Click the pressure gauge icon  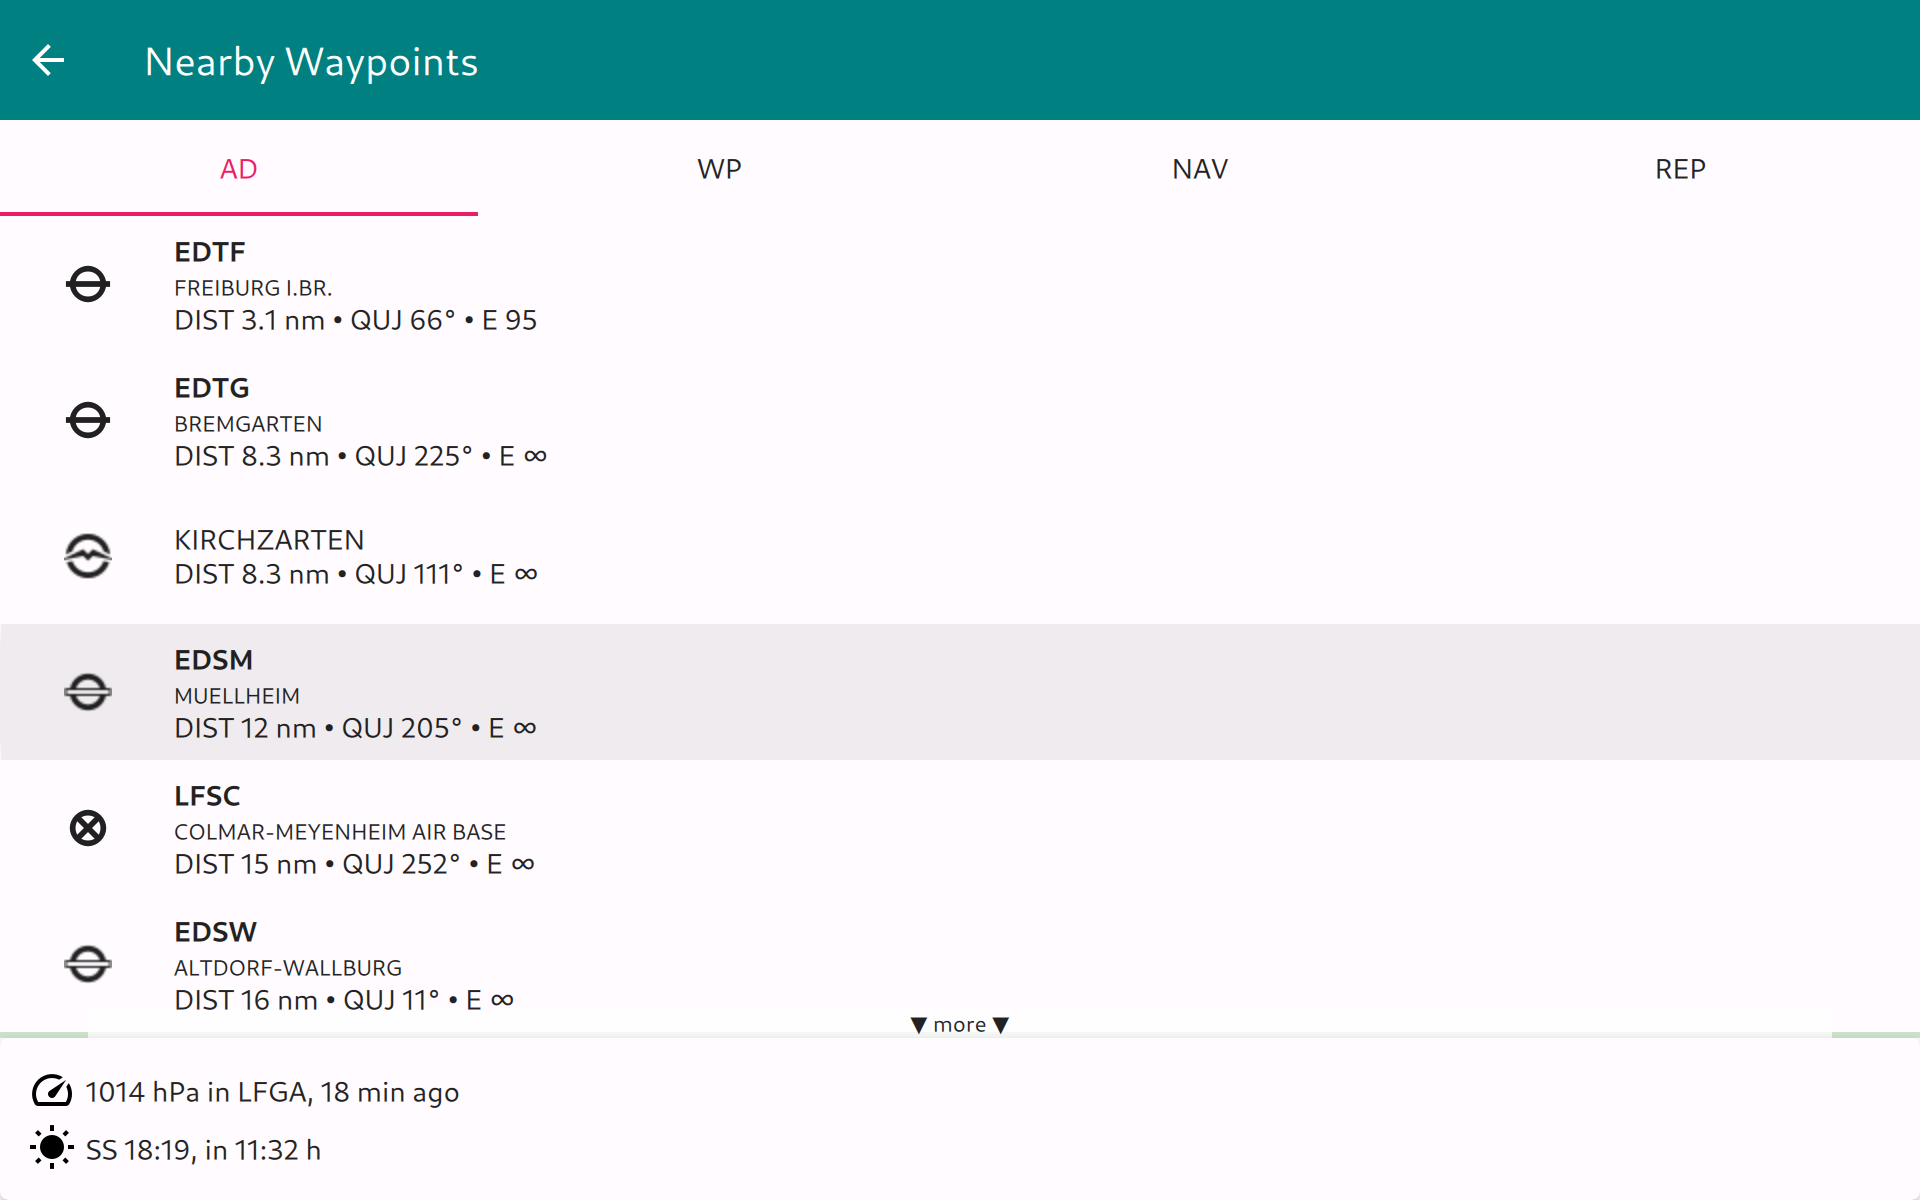pos(52,1091)
